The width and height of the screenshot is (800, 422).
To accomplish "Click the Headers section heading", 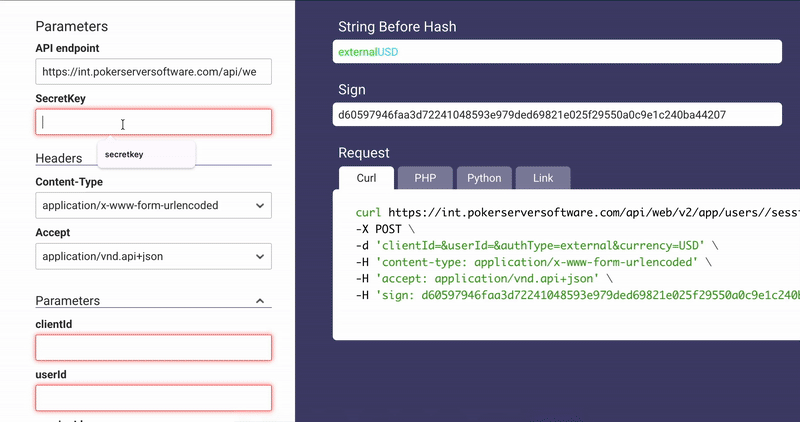I will pyautogui.click(x=59, y=158).
